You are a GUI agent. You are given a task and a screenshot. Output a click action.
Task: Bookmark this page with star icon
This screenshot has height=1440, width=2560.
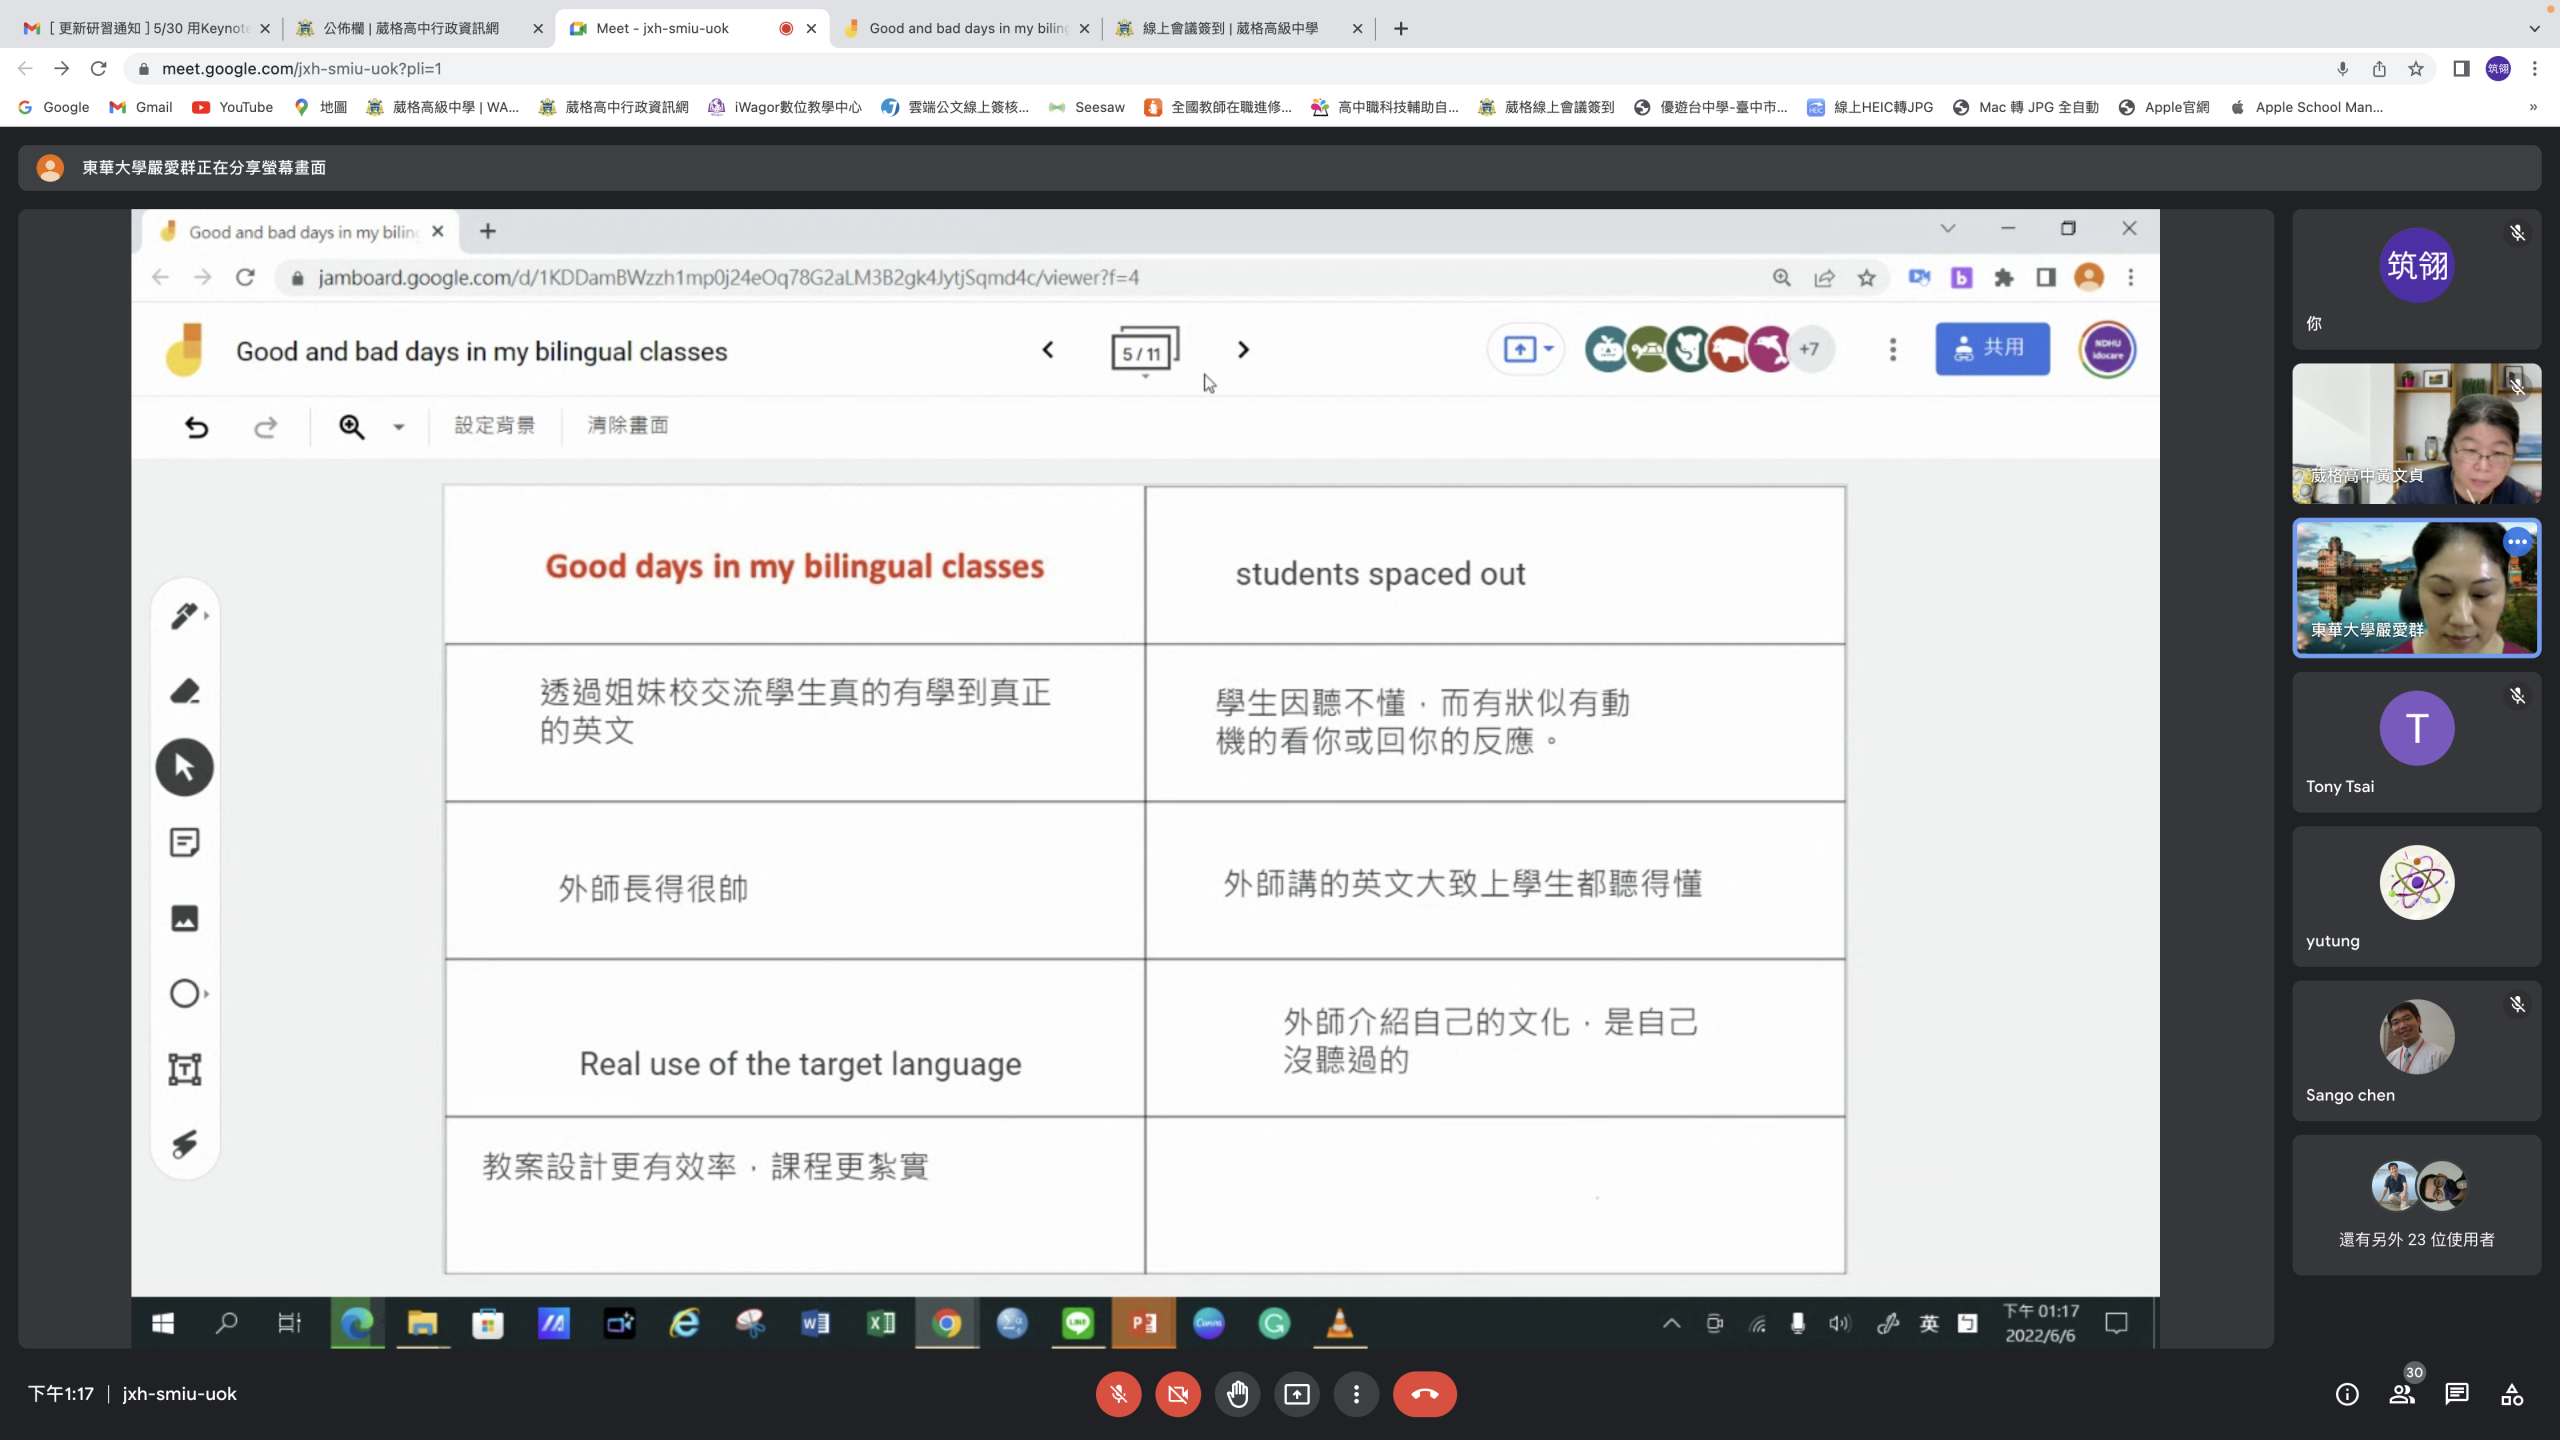(2416, 69)
